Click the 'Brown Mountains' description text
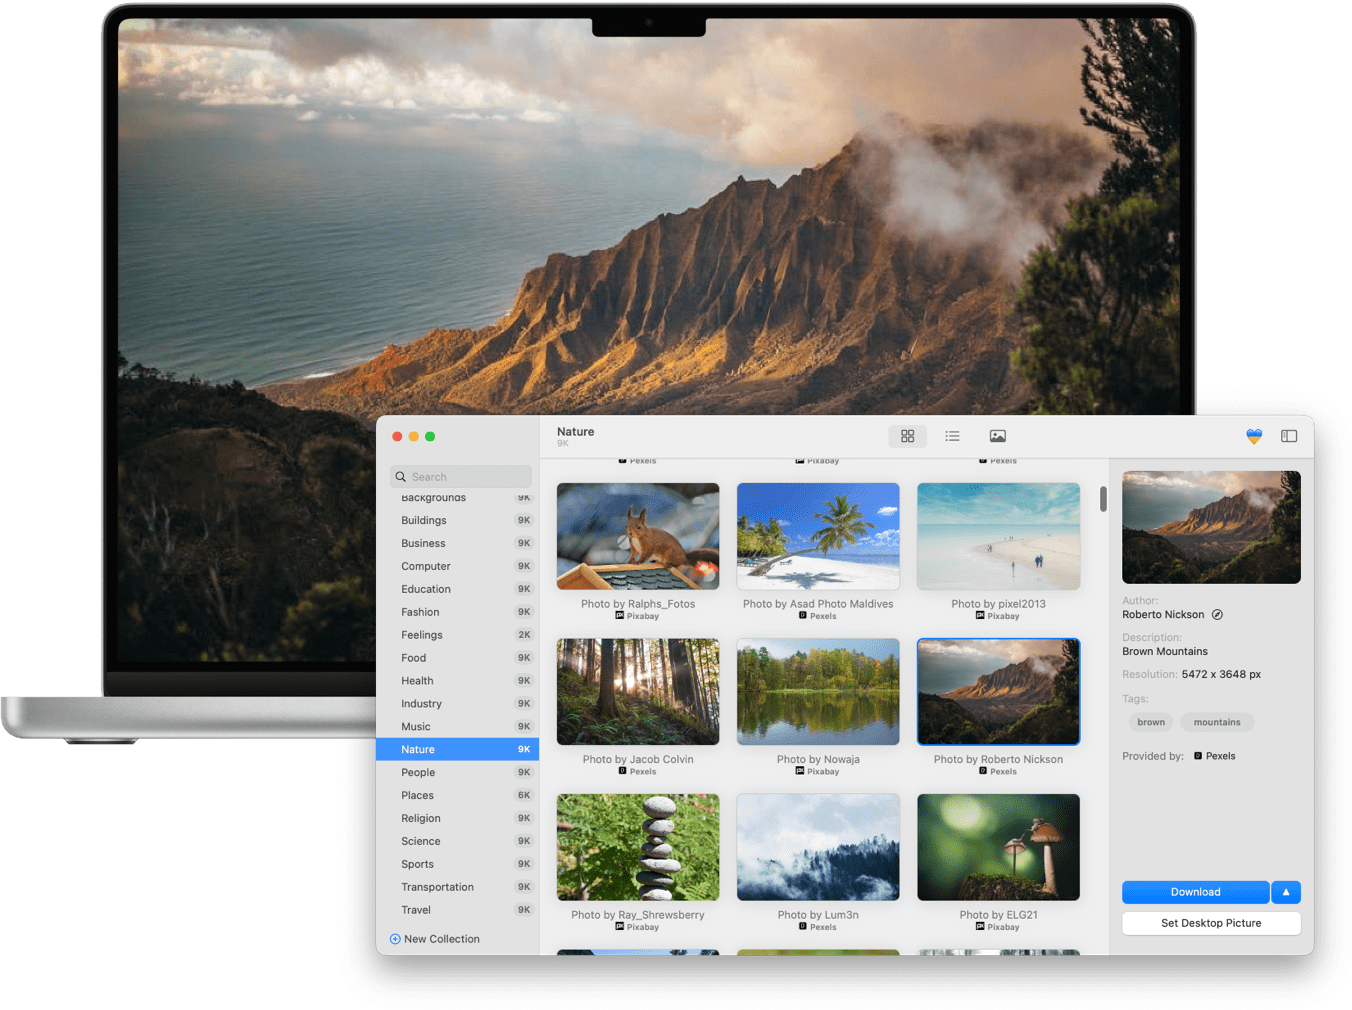The width and height of the screenshot is (1352, 1010). 1165,651
